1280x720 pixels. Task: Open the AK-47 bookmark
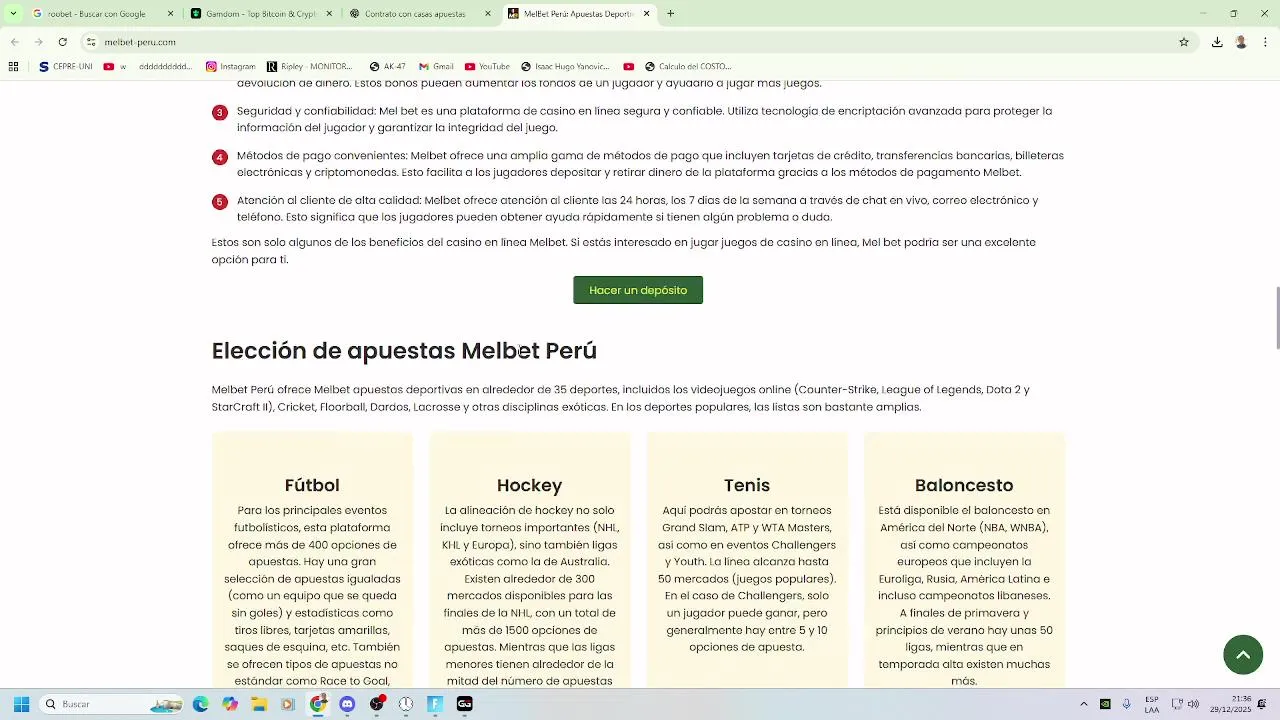pos(387,67)
